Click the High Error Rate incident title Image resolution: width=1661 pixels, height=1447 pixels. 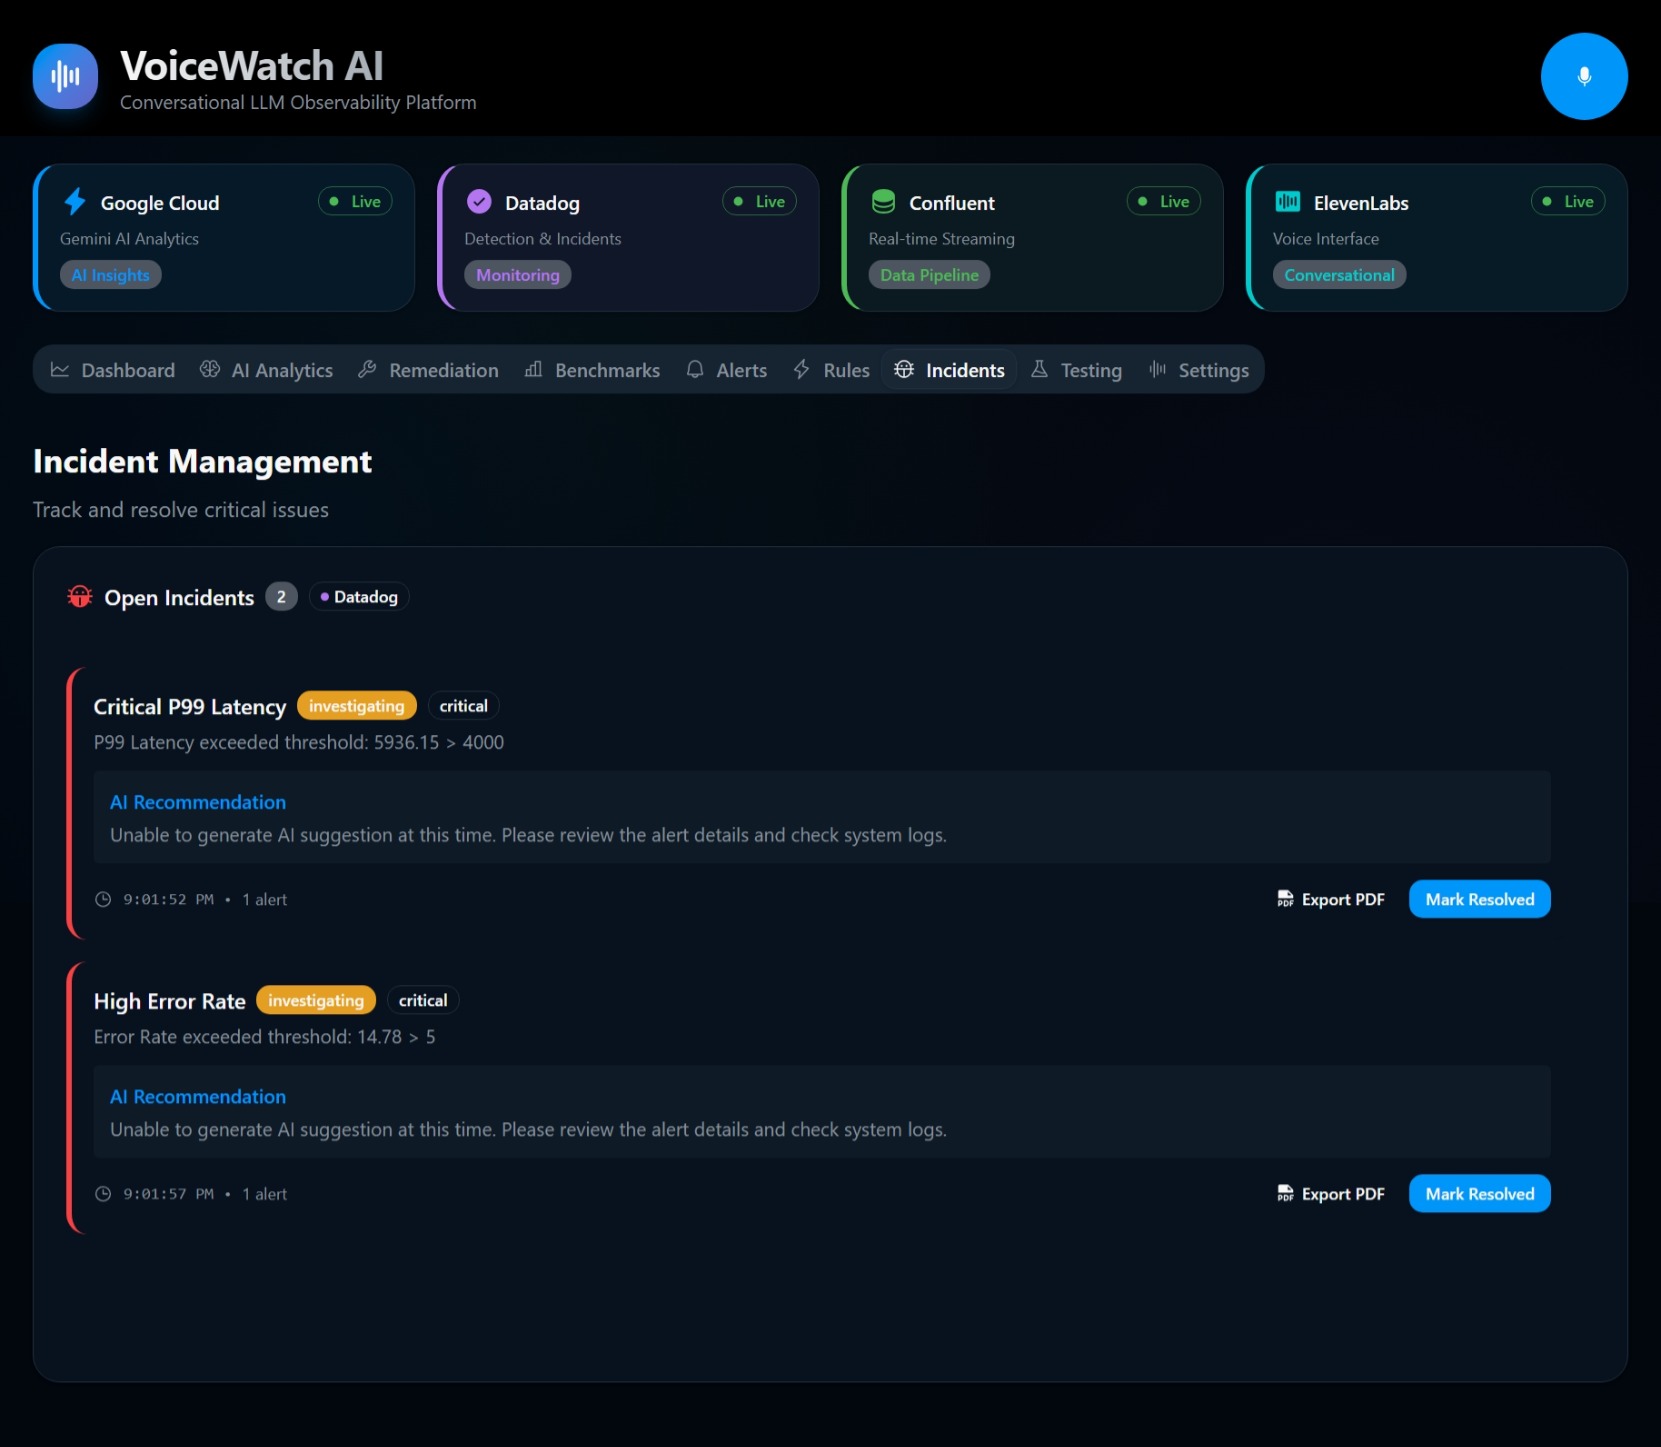click(170, 1001)
